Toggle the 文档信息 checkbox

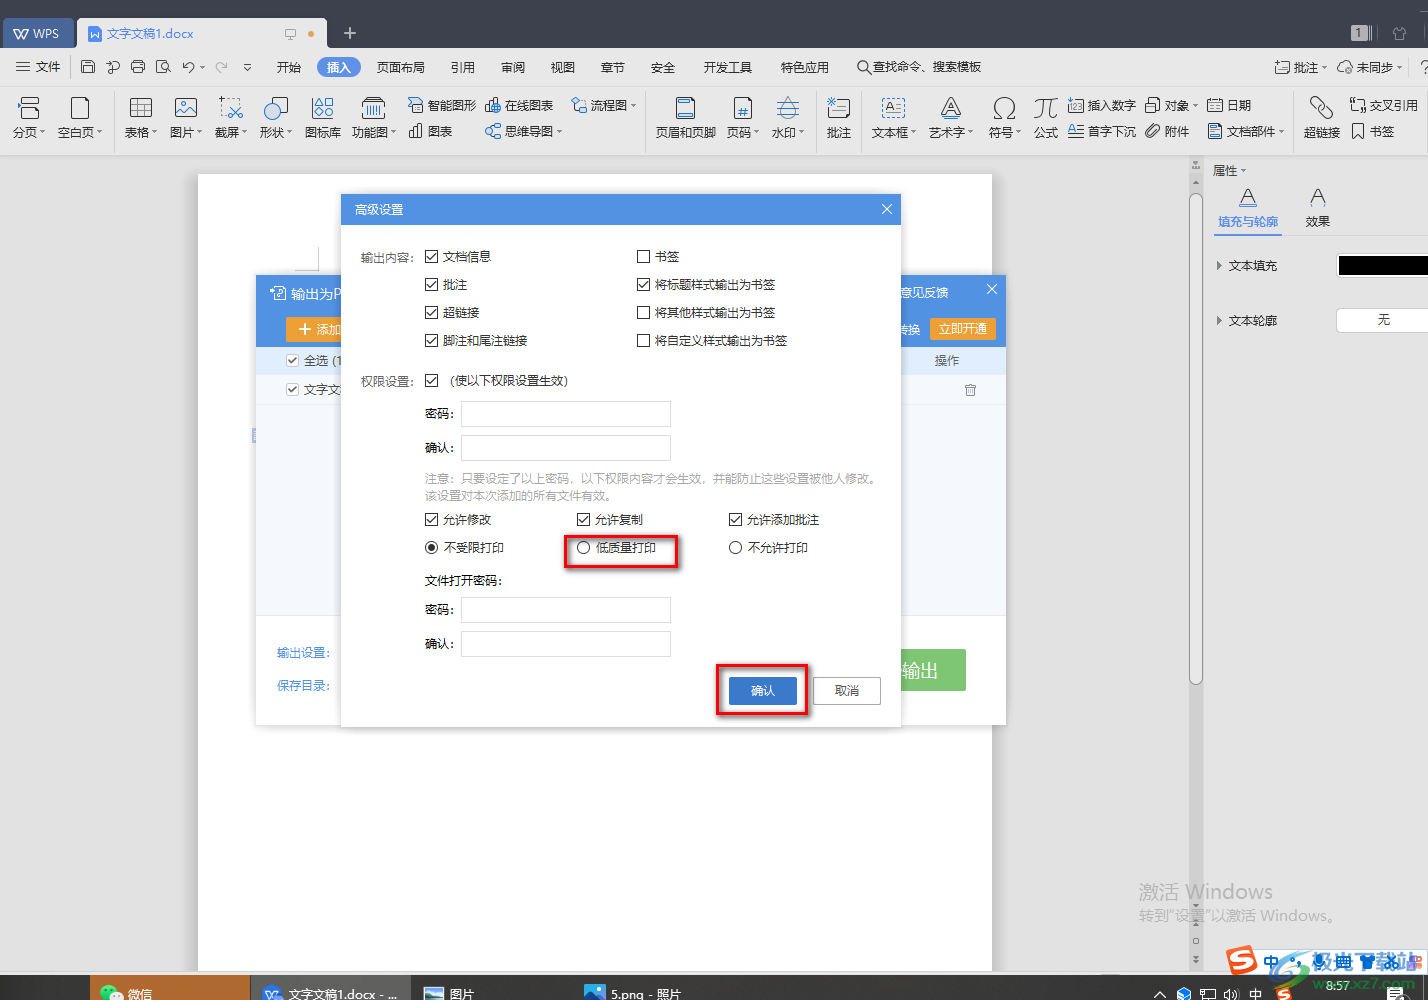pos(432,257)
